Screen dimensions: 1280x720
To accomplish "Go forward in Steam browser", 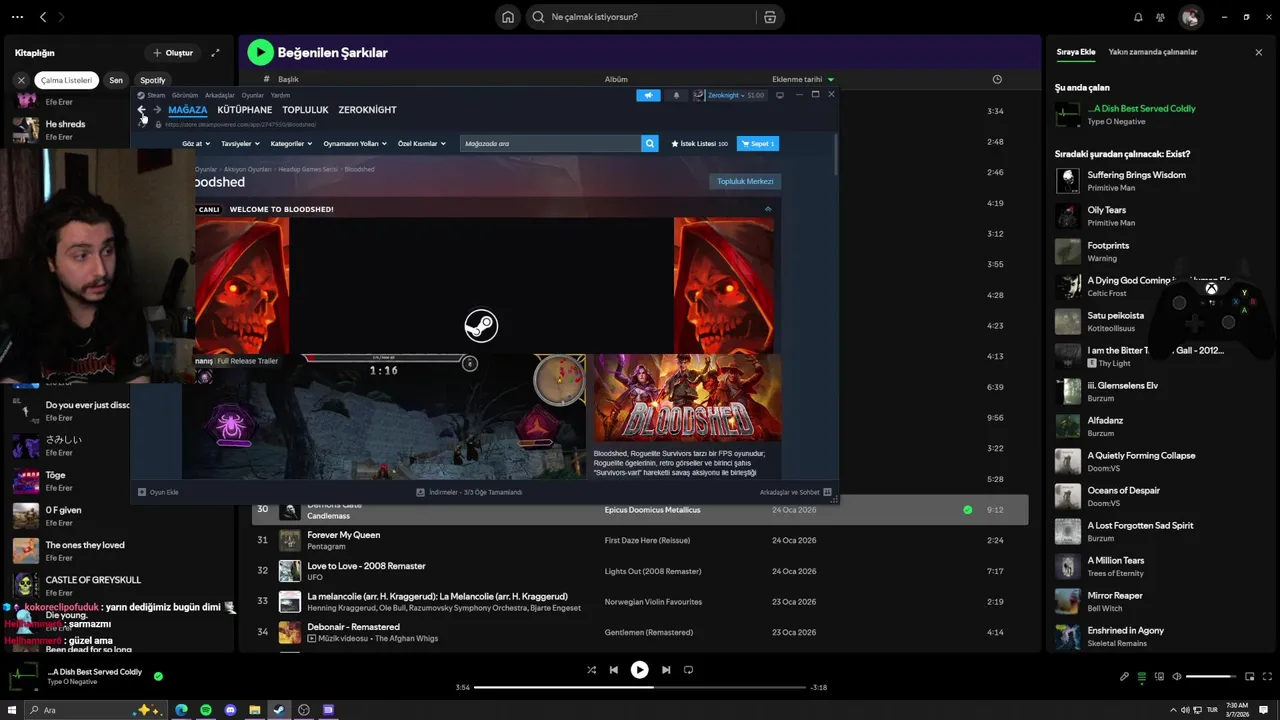I will coord(157,110).
